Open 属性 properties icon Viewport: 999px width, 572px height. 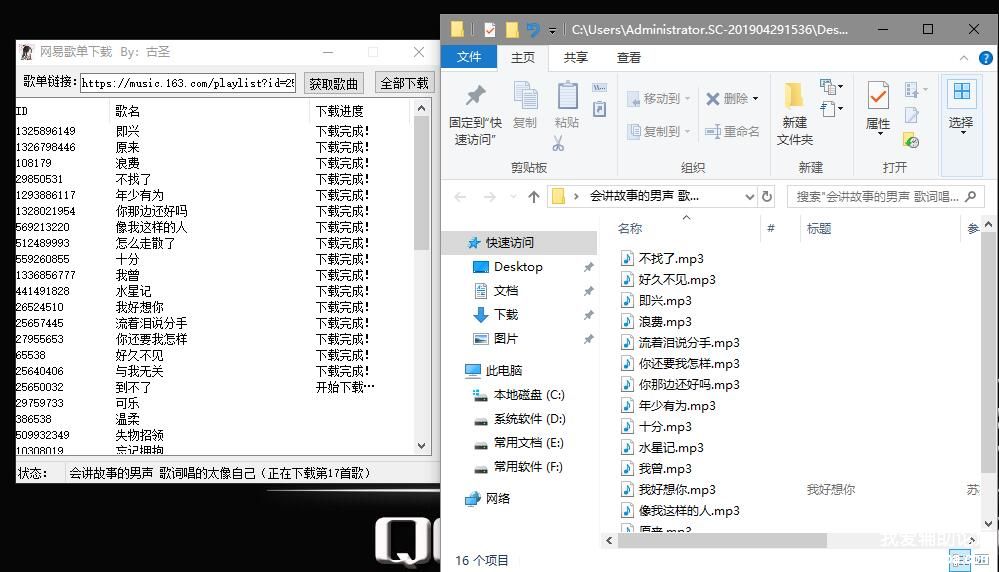[878, 97]
